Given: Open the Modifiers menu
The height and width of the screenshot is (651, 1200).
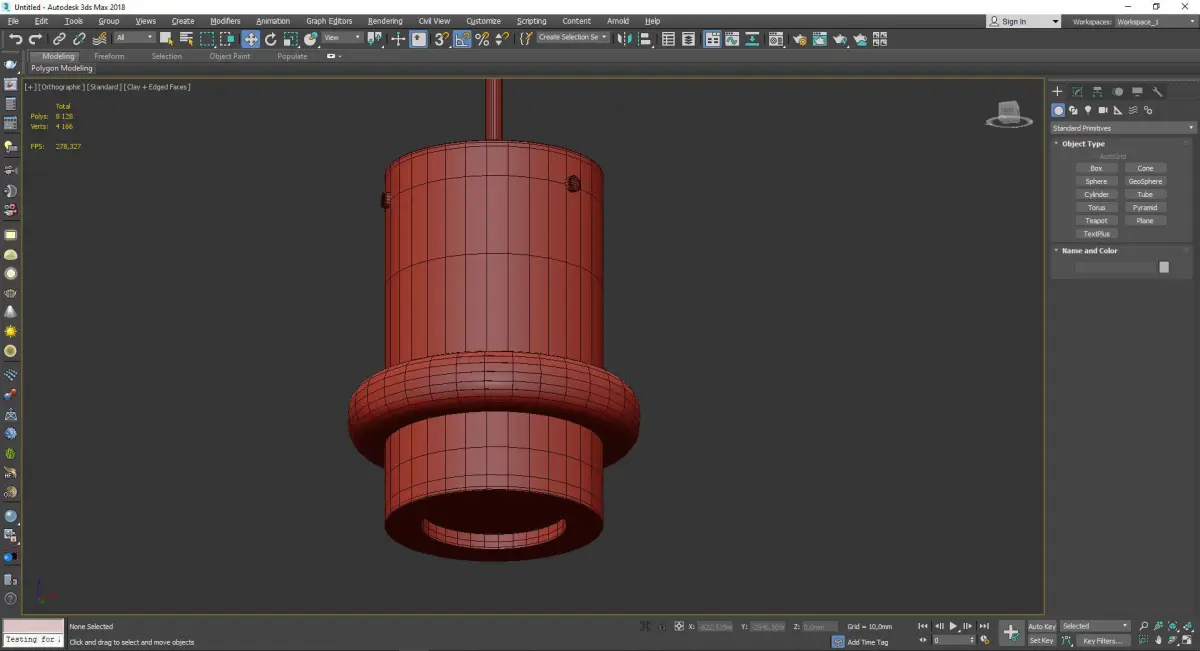Looking at the screenshot, I should coord(225,21).
